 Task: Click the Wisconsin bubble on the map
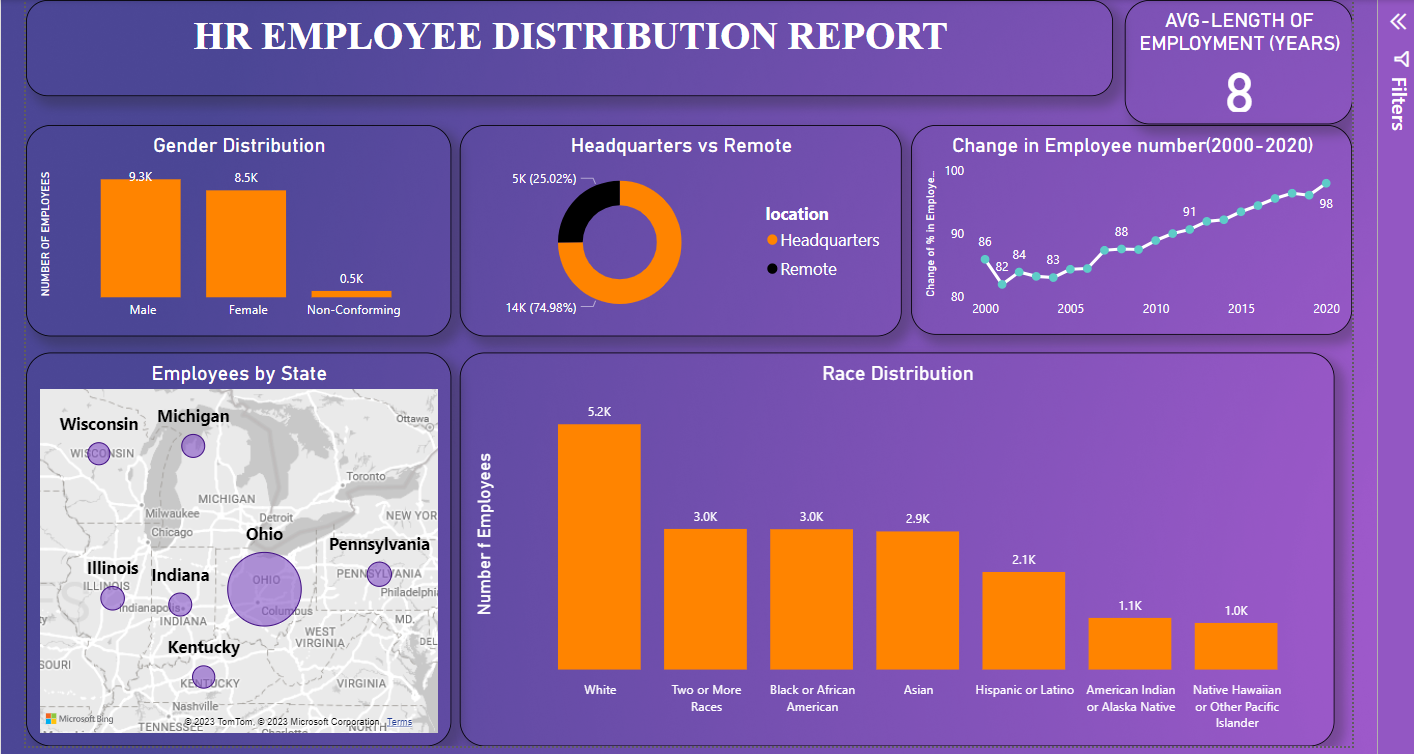click(98, 453)
